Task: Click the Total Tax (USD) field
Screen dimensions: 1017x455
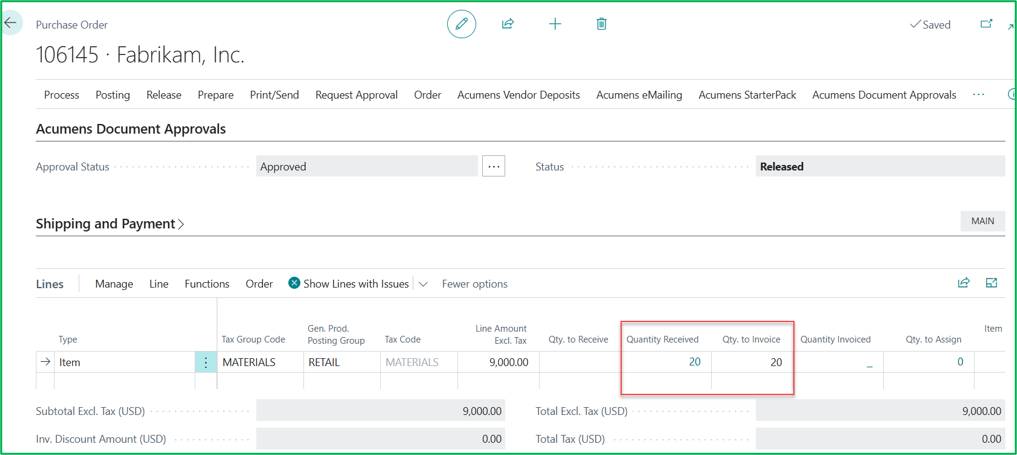Action: pos(880,439)
